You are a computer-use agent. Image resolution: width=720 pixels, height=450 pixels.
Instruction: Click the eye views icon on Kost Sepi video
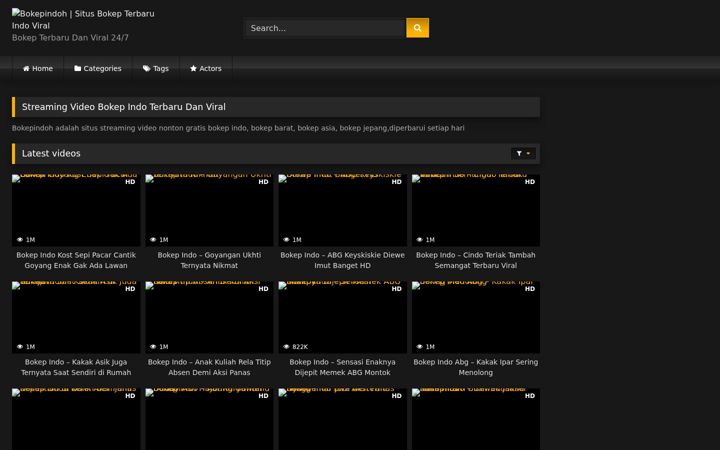coord(20,240)
